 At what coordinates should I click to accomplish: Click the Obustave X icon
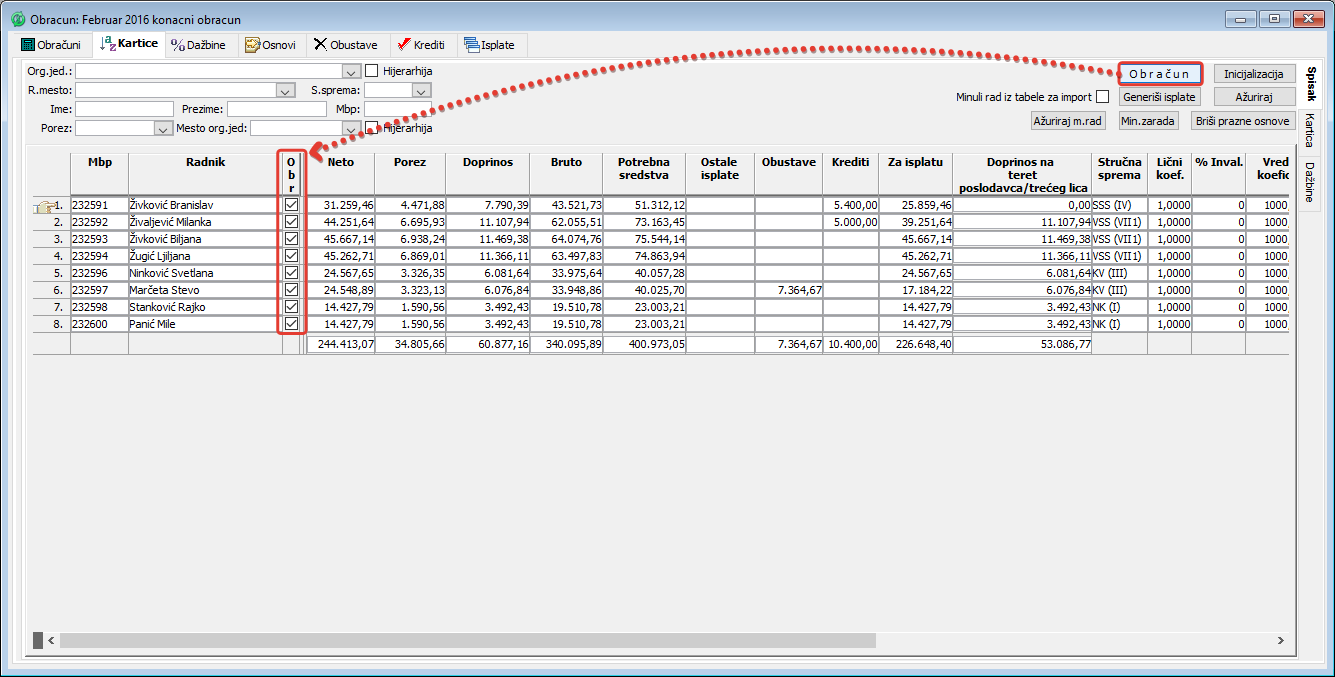coord(320,45)
